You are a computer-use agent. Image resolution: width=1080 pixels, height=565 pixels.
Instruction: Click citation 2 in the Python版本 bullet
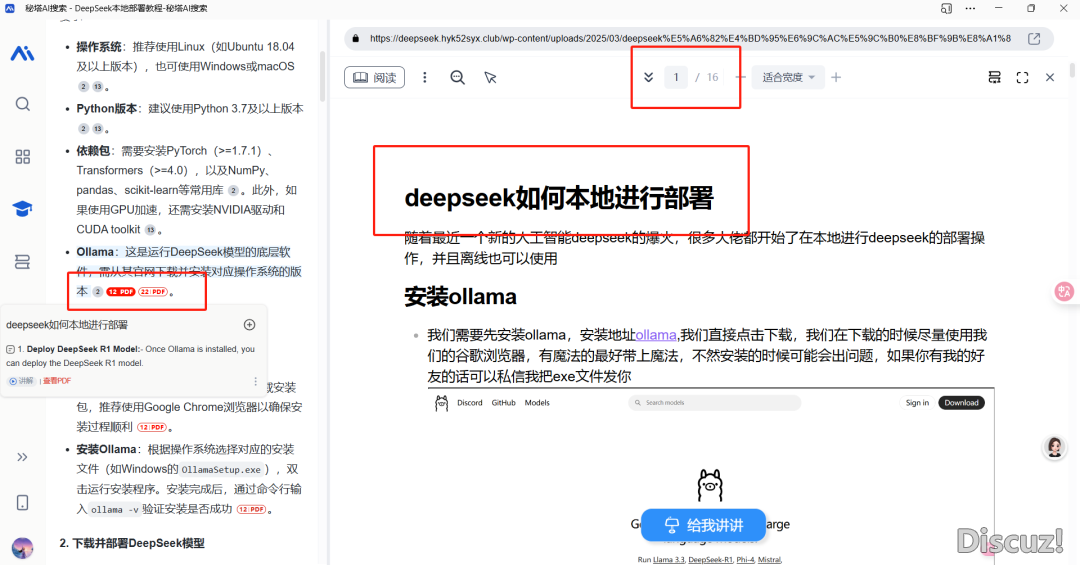click(83, 129)
